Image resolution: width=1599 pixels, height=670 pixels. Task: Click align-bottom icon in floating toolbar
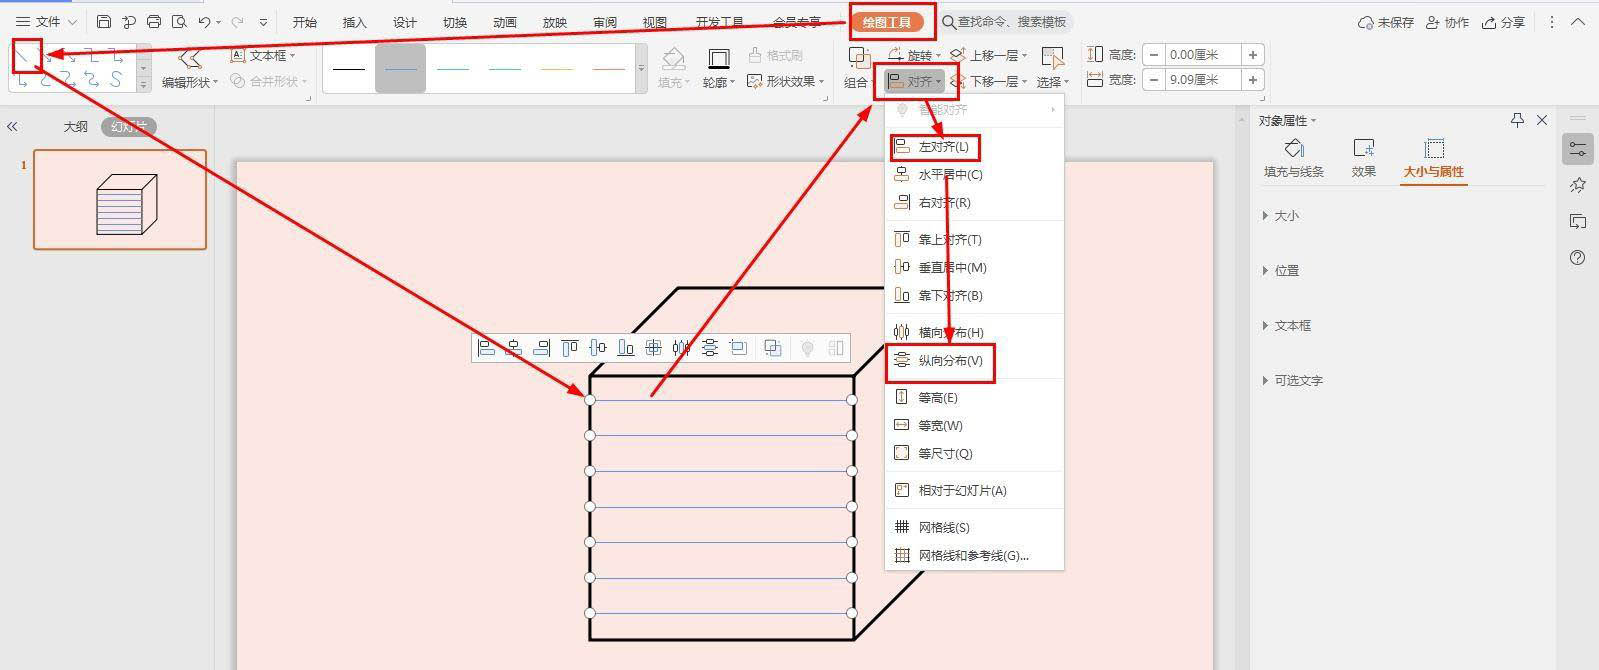point(626,348)
